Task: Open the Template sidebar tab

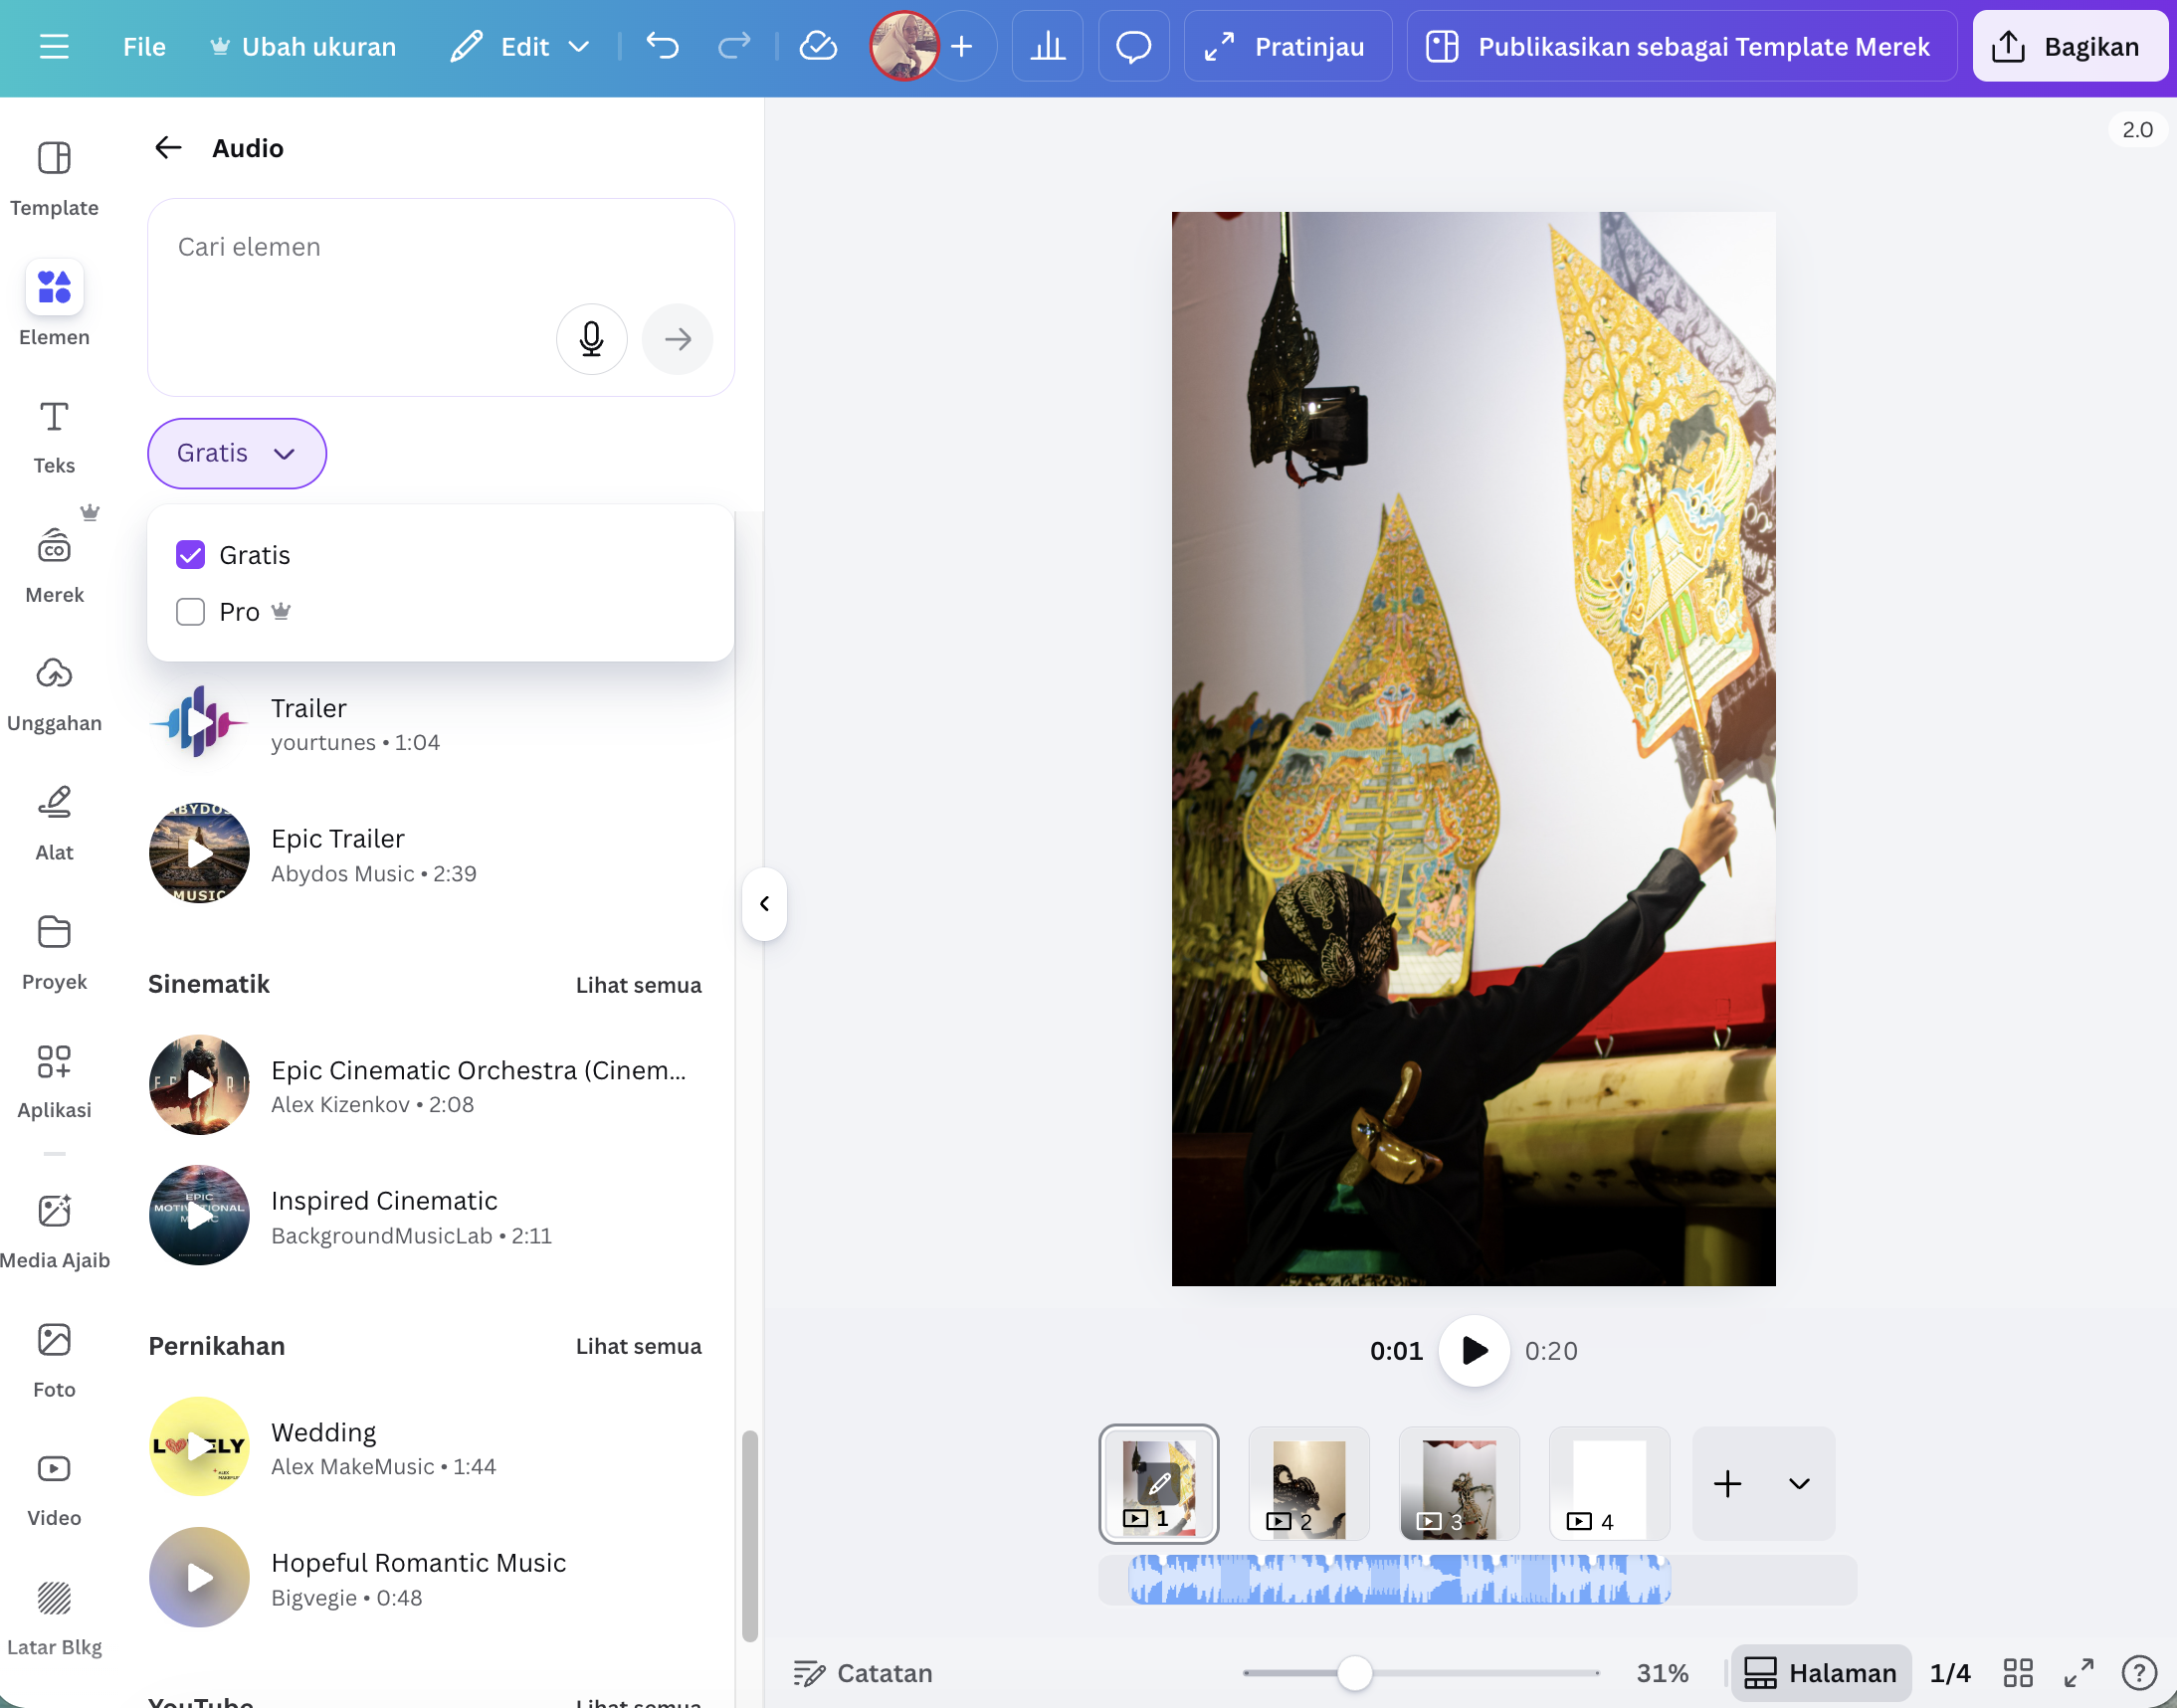Action: pyautogui.click(x=54, y=178)
